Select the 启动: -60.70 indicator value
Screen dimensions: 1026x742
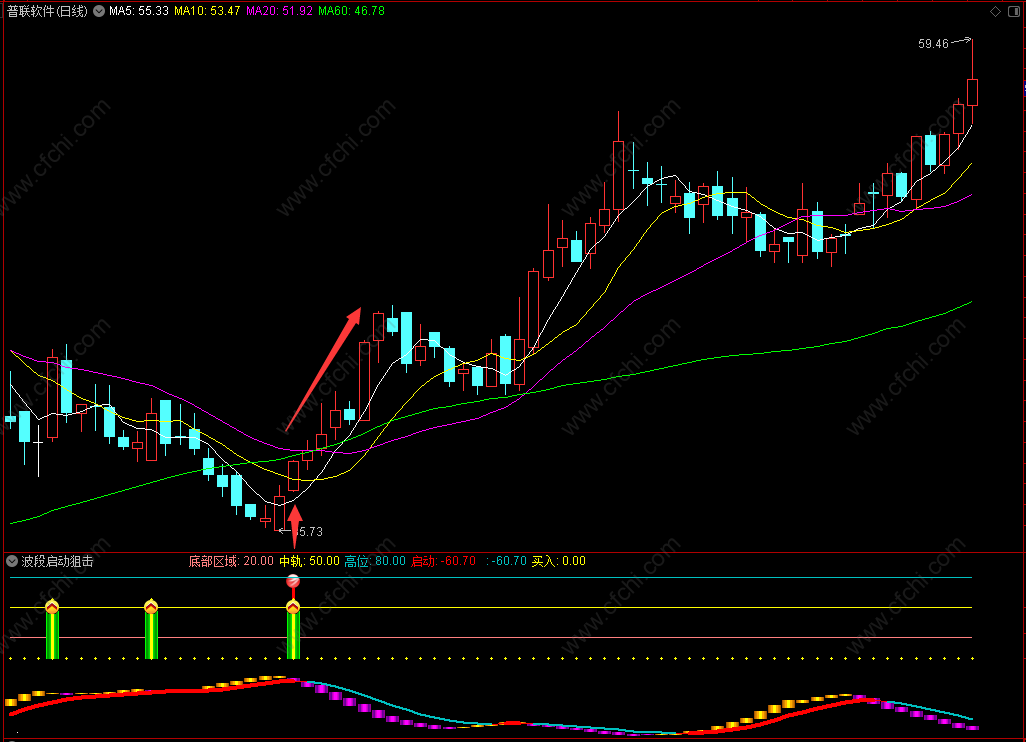tap(443, 561)
